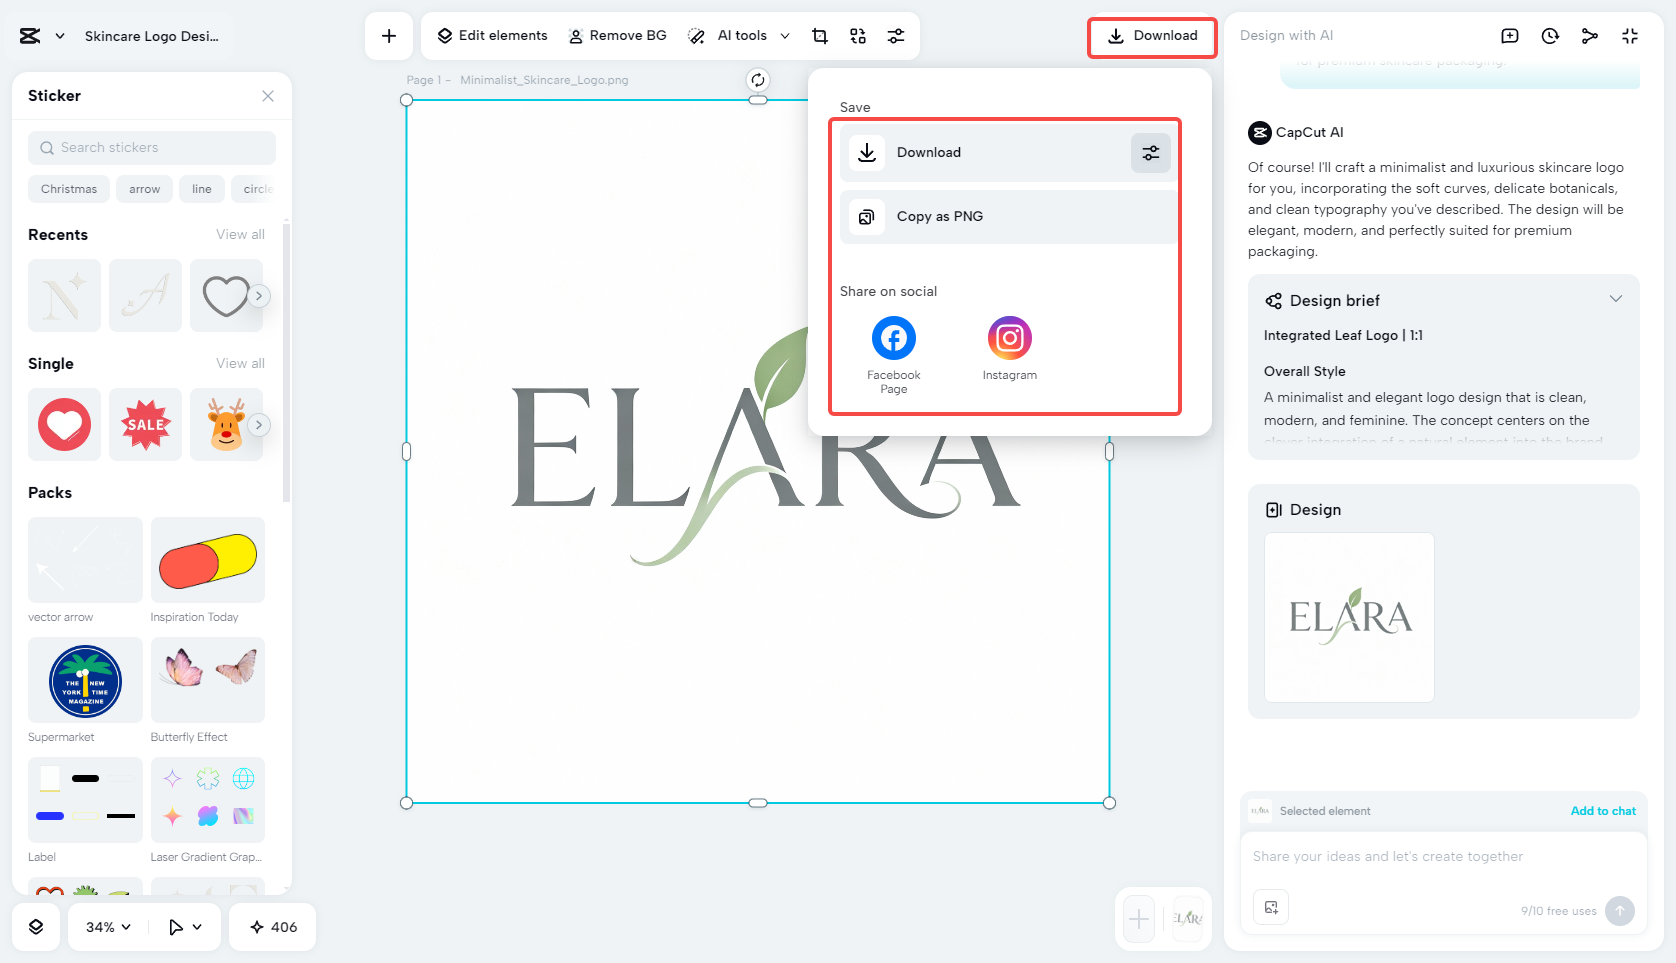Viewport: 1676px width, 963px height.
Task: Open the Layers icon in bottom toolbar
Action: (x=36, y=927)
